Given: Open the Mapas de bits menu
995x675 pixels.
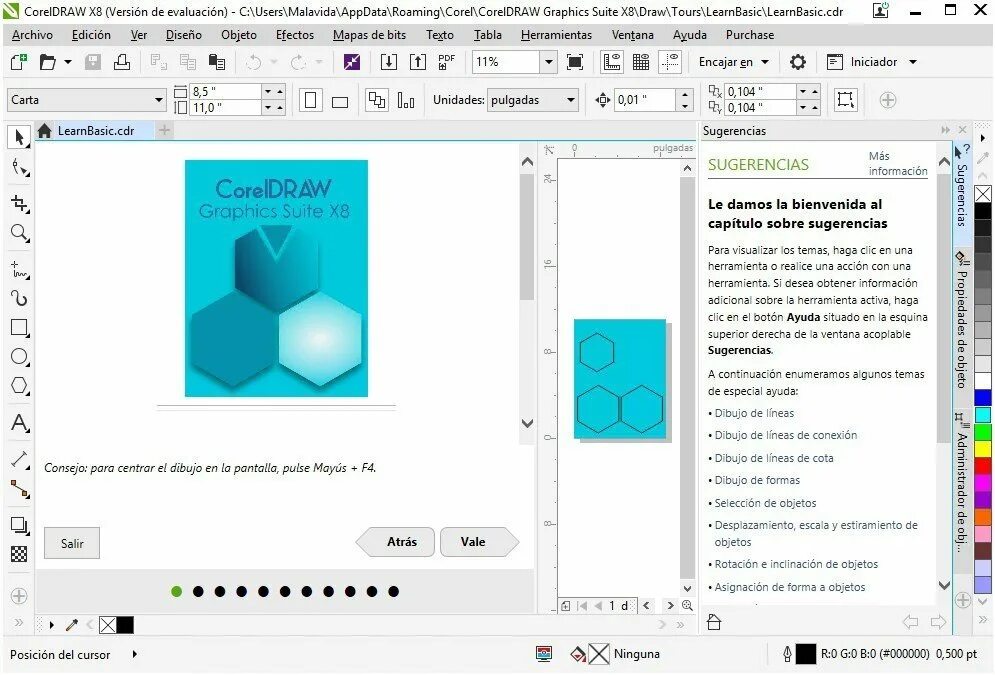Looking at the screenshot, I should click(369, 35).
